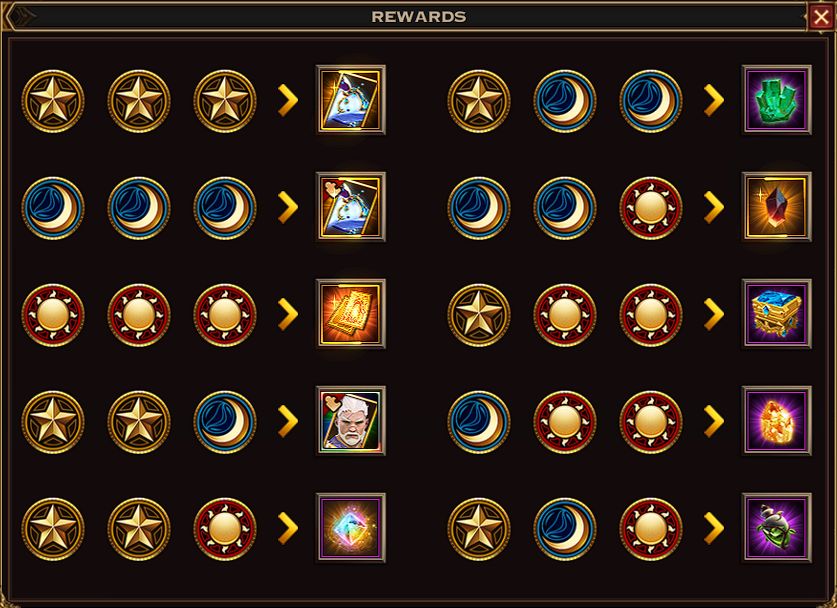The width and height of the screenshot is (837, 608).
Task: Click the golden tickets reward icon
Action: (351, 314)
